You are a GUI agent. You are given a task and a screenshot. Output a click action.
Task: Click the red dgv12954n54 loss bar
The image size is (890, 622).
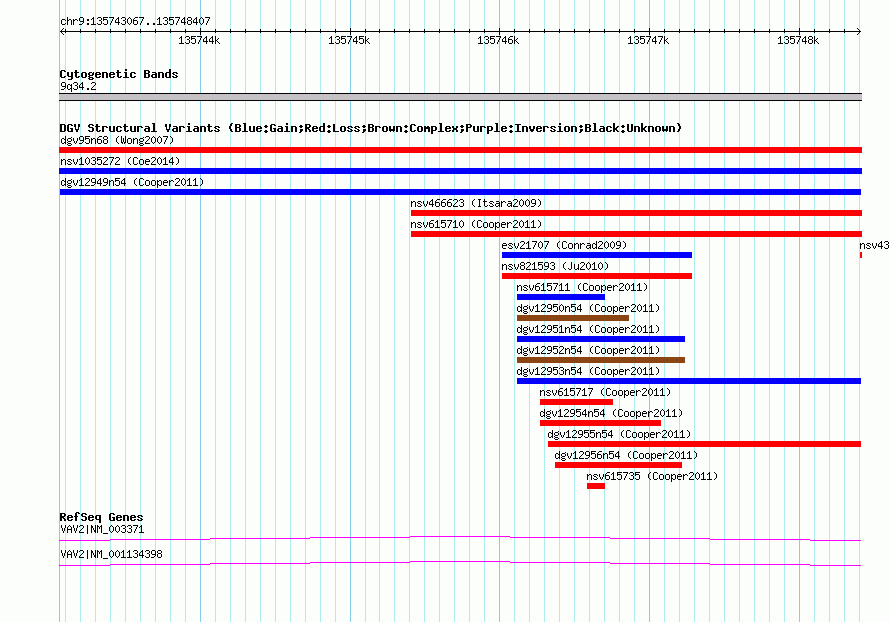(601, 423)
